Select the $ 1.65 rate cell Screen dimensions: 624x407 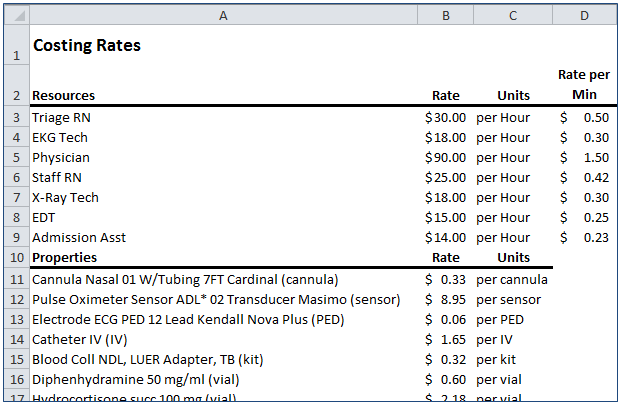tap(445, 339)
